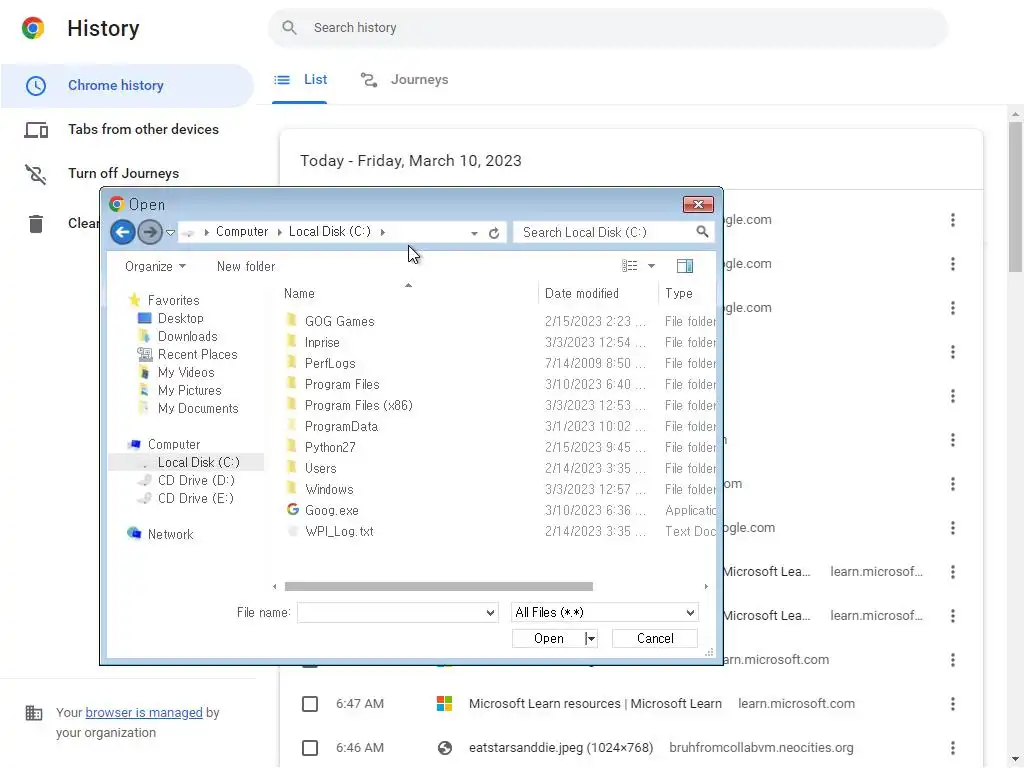Click the magnifier icon in Search history
Screen dimensions: 1024x768
(289, 27)
